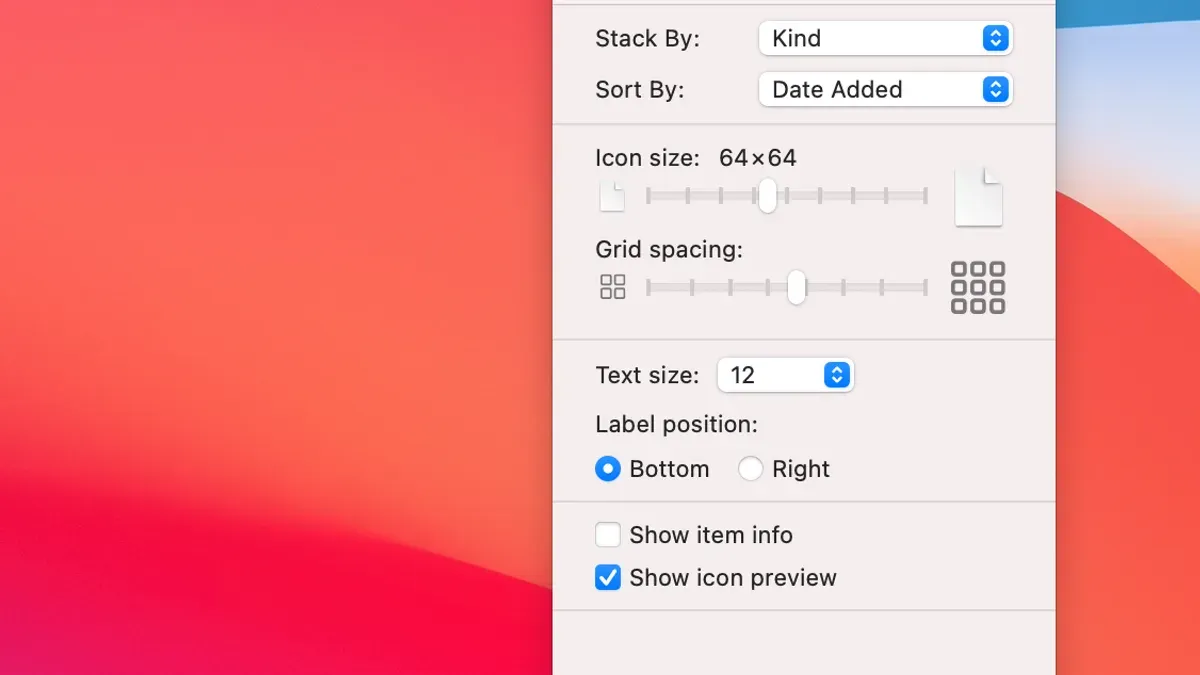Click the Text size label
The width and height of the screenshot is (1200, 675).
click(647, 375)
